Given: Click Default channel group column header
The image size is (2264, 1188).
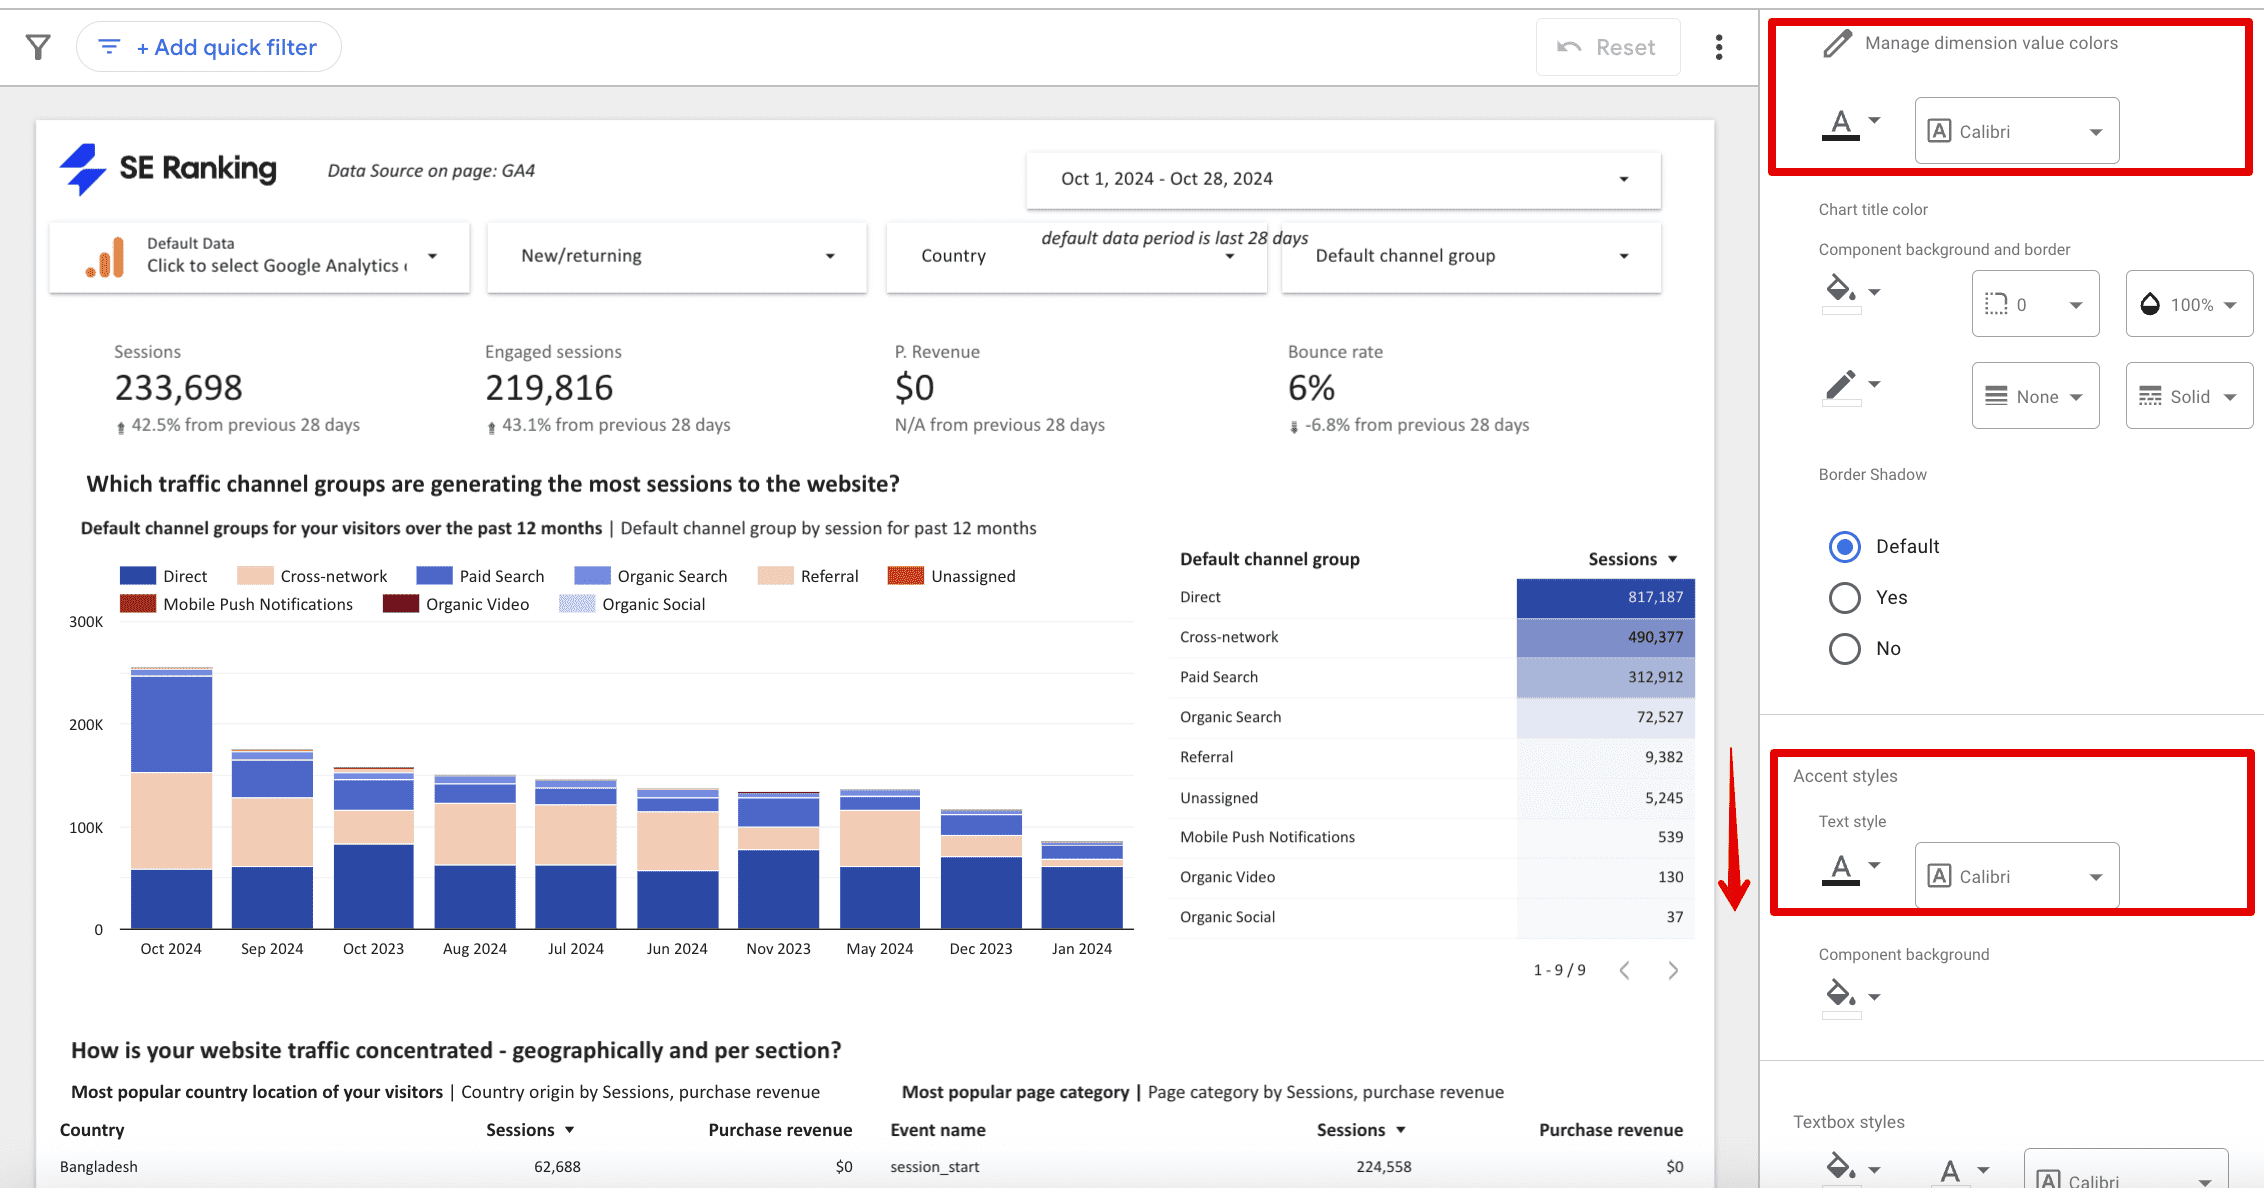Looking at the screenshot, I should (x=1269, y=560).
